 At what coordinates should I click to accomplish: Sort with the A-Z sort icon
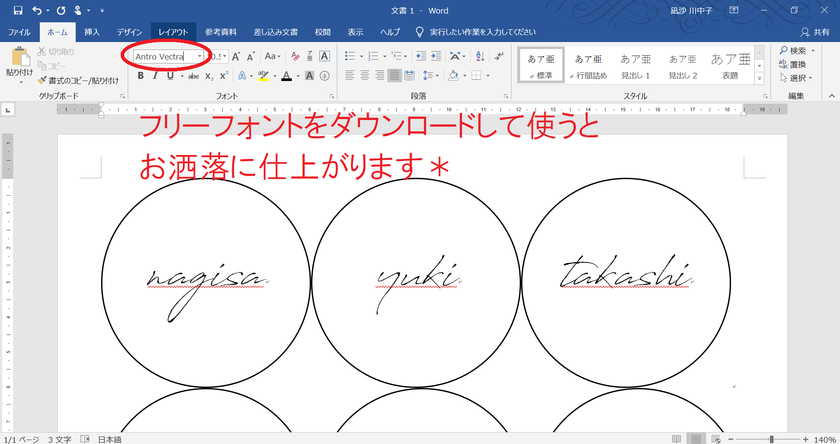[x=480, y=56]
